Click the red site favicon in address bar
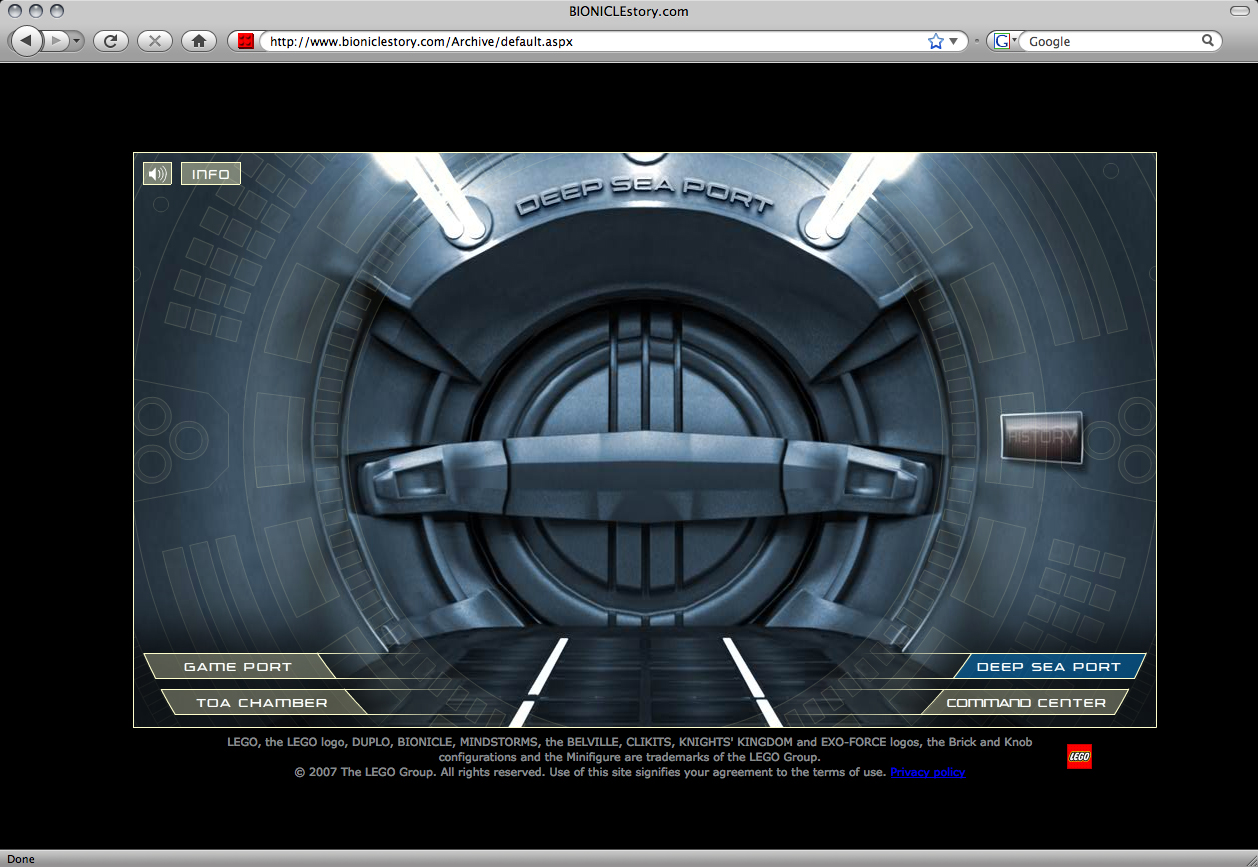 245,42
